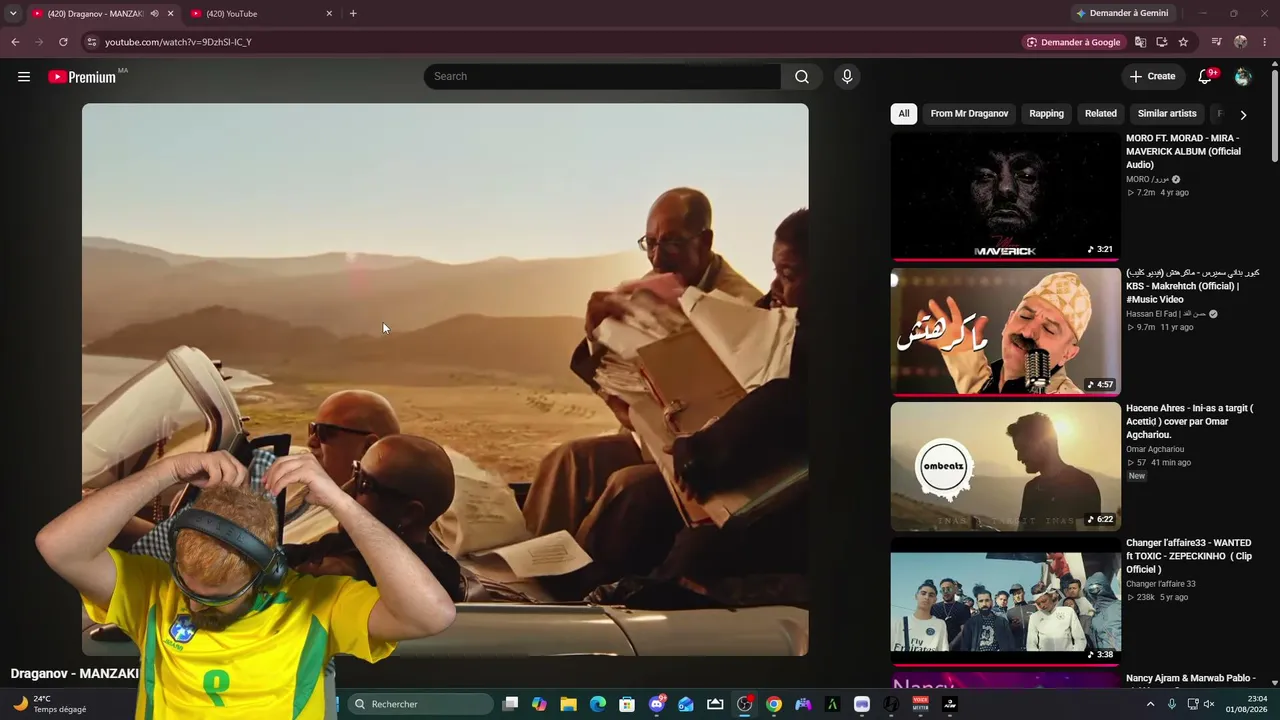The image size is (1280, 720).
Task: Show more filter chips with the arrow
Action: [x=1243, y=114]
